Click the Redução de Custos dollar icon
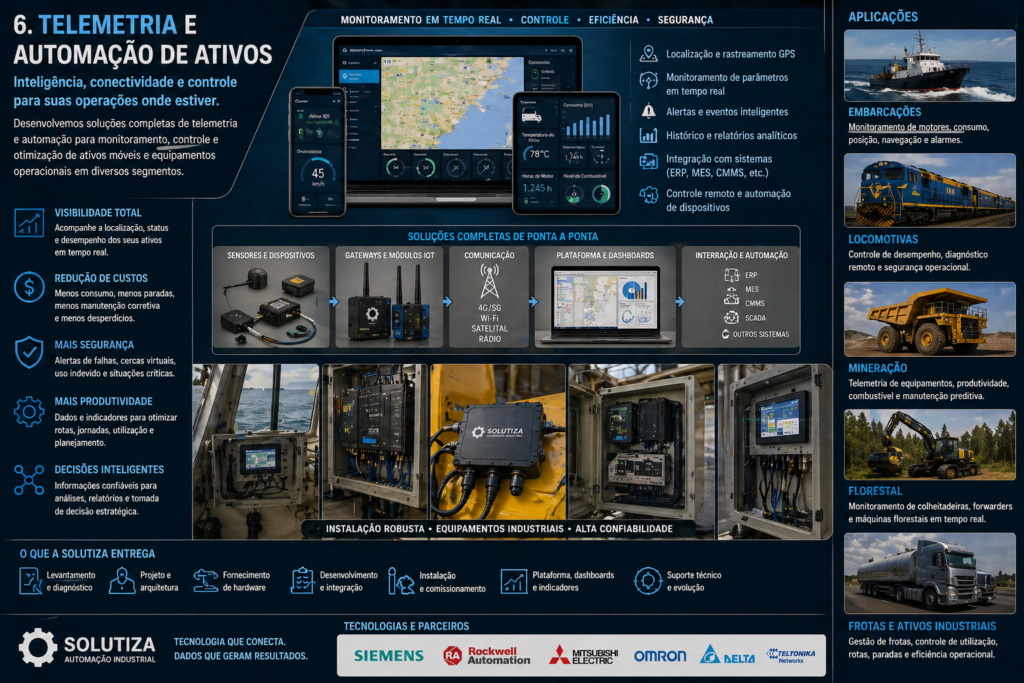This screenshot has width=1024, height=683. (x=29, y=287)
